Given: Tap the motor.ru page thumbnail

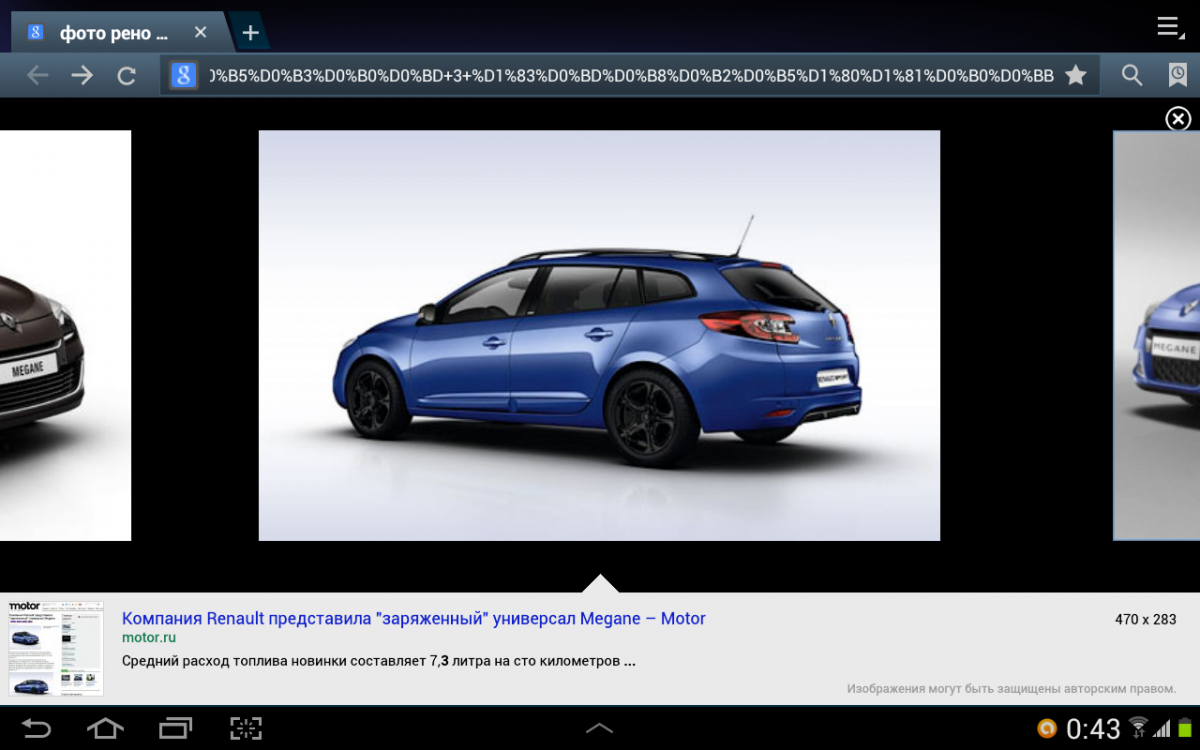Looking at the screenshot, I should [56, 648].
